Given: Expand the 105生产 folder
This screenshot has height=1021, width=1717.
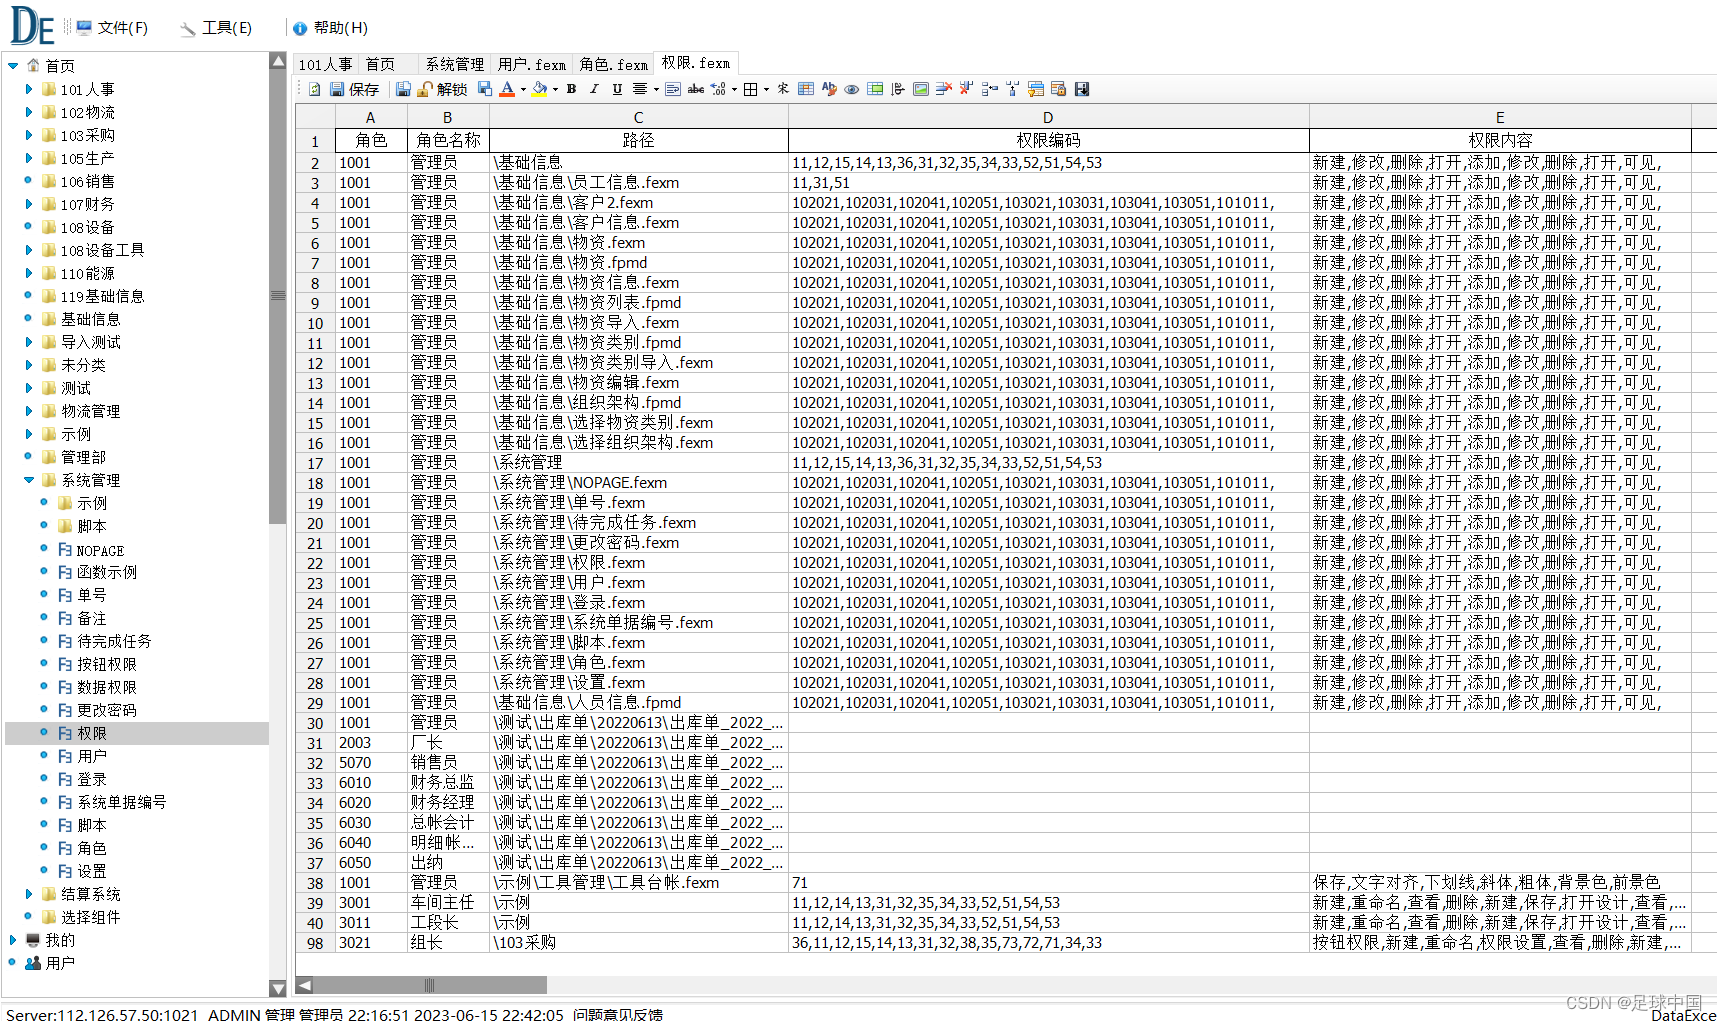Looking at the screenshot, I should click(x=29, y=158).
